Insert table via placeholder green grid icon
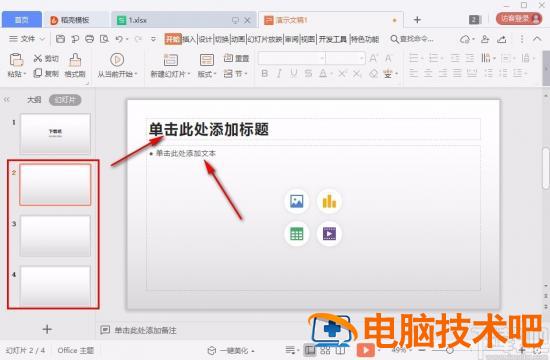 pyautogui.click(x=296, y=234)
